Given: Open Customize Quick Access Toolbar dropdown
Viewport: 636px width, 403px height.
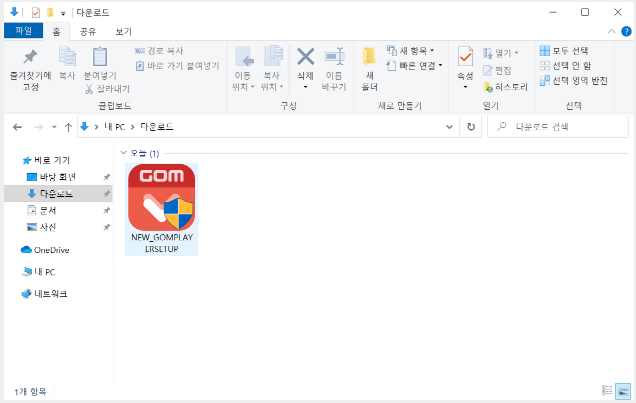Looking at the screenshot, I should point(63,13).
